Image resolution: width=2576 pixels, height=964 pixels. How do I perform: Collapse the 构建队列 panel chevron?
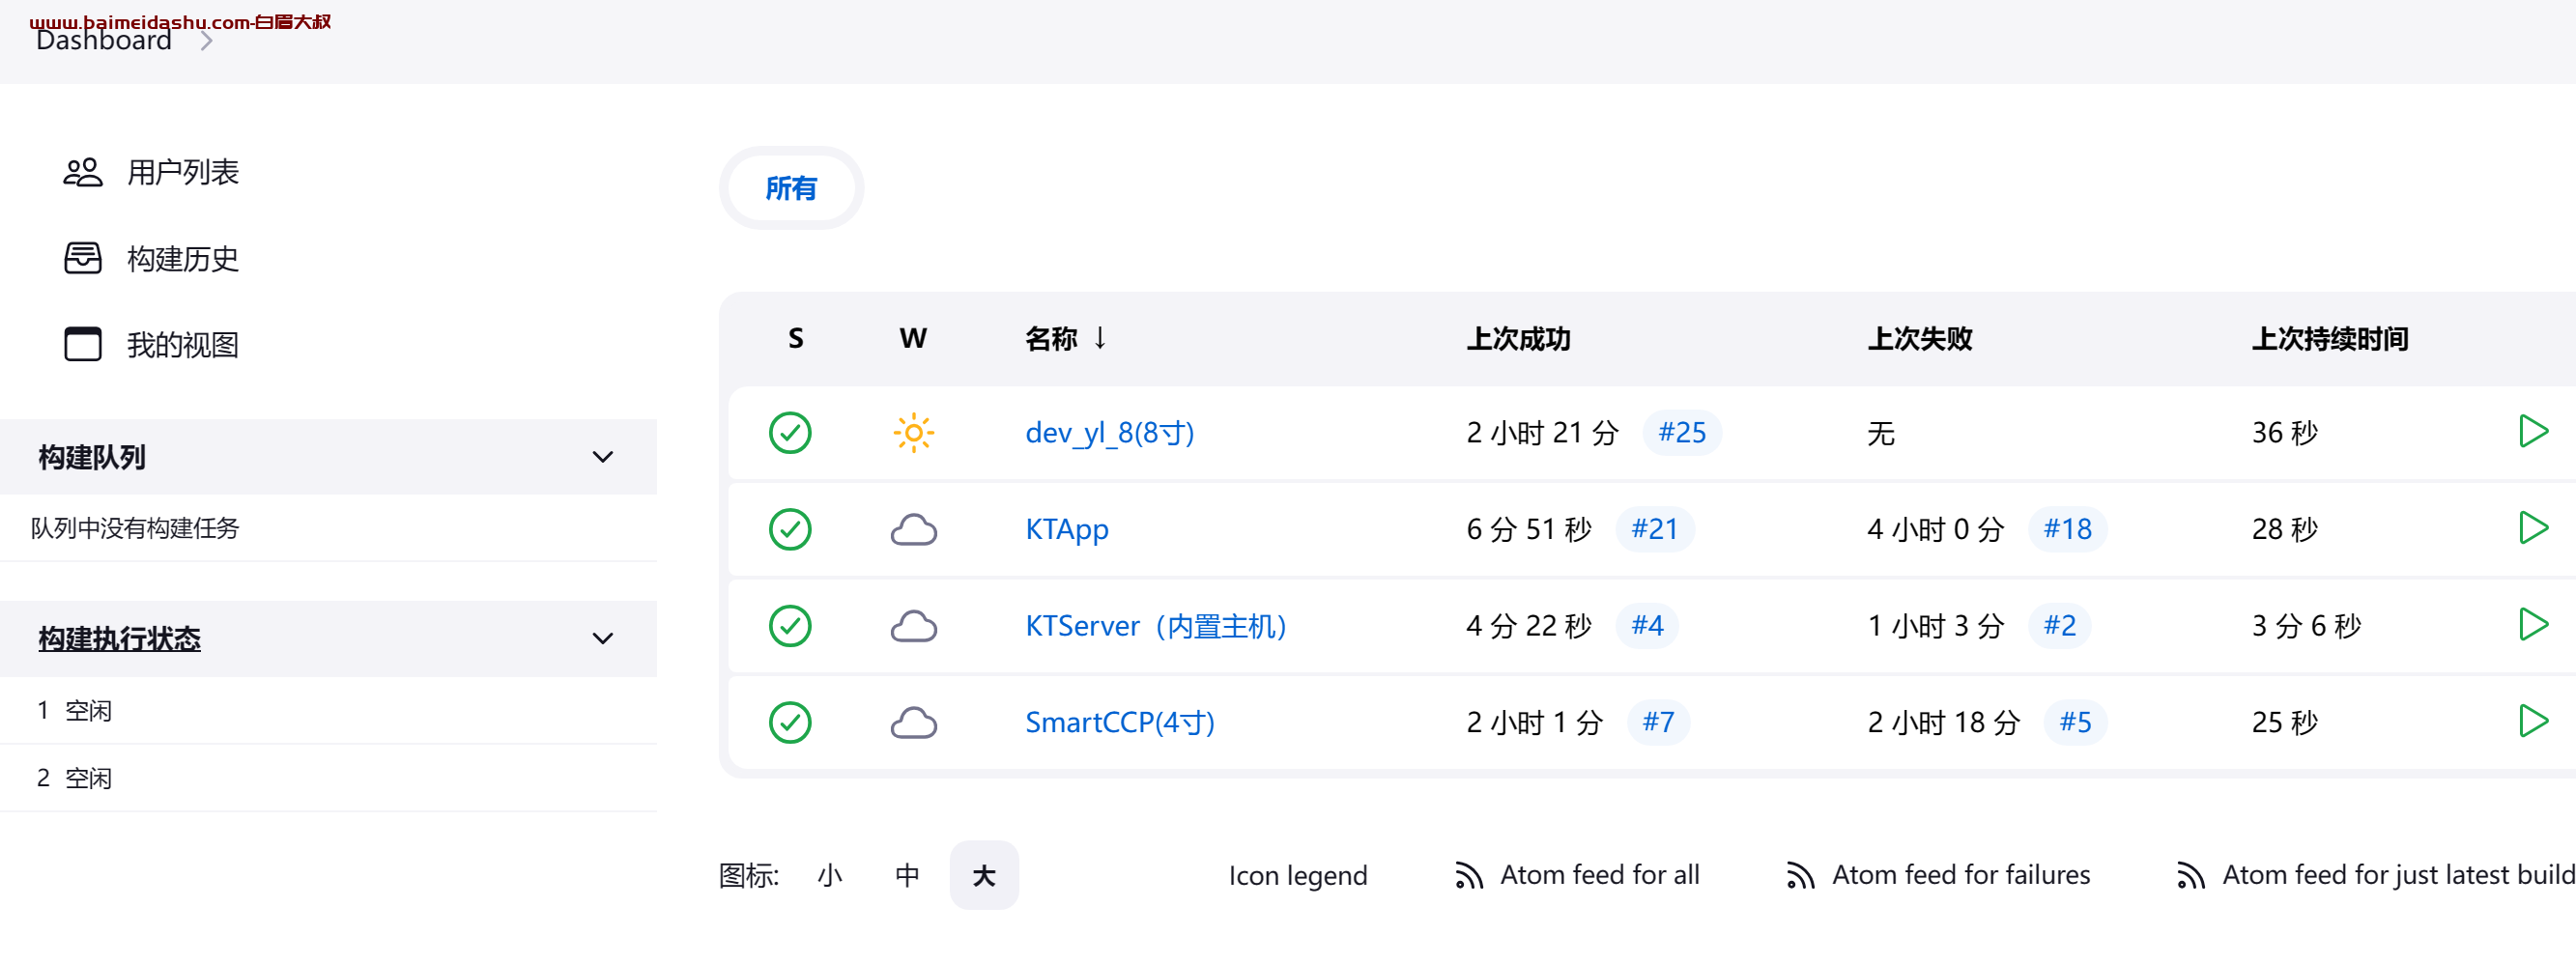602,457
